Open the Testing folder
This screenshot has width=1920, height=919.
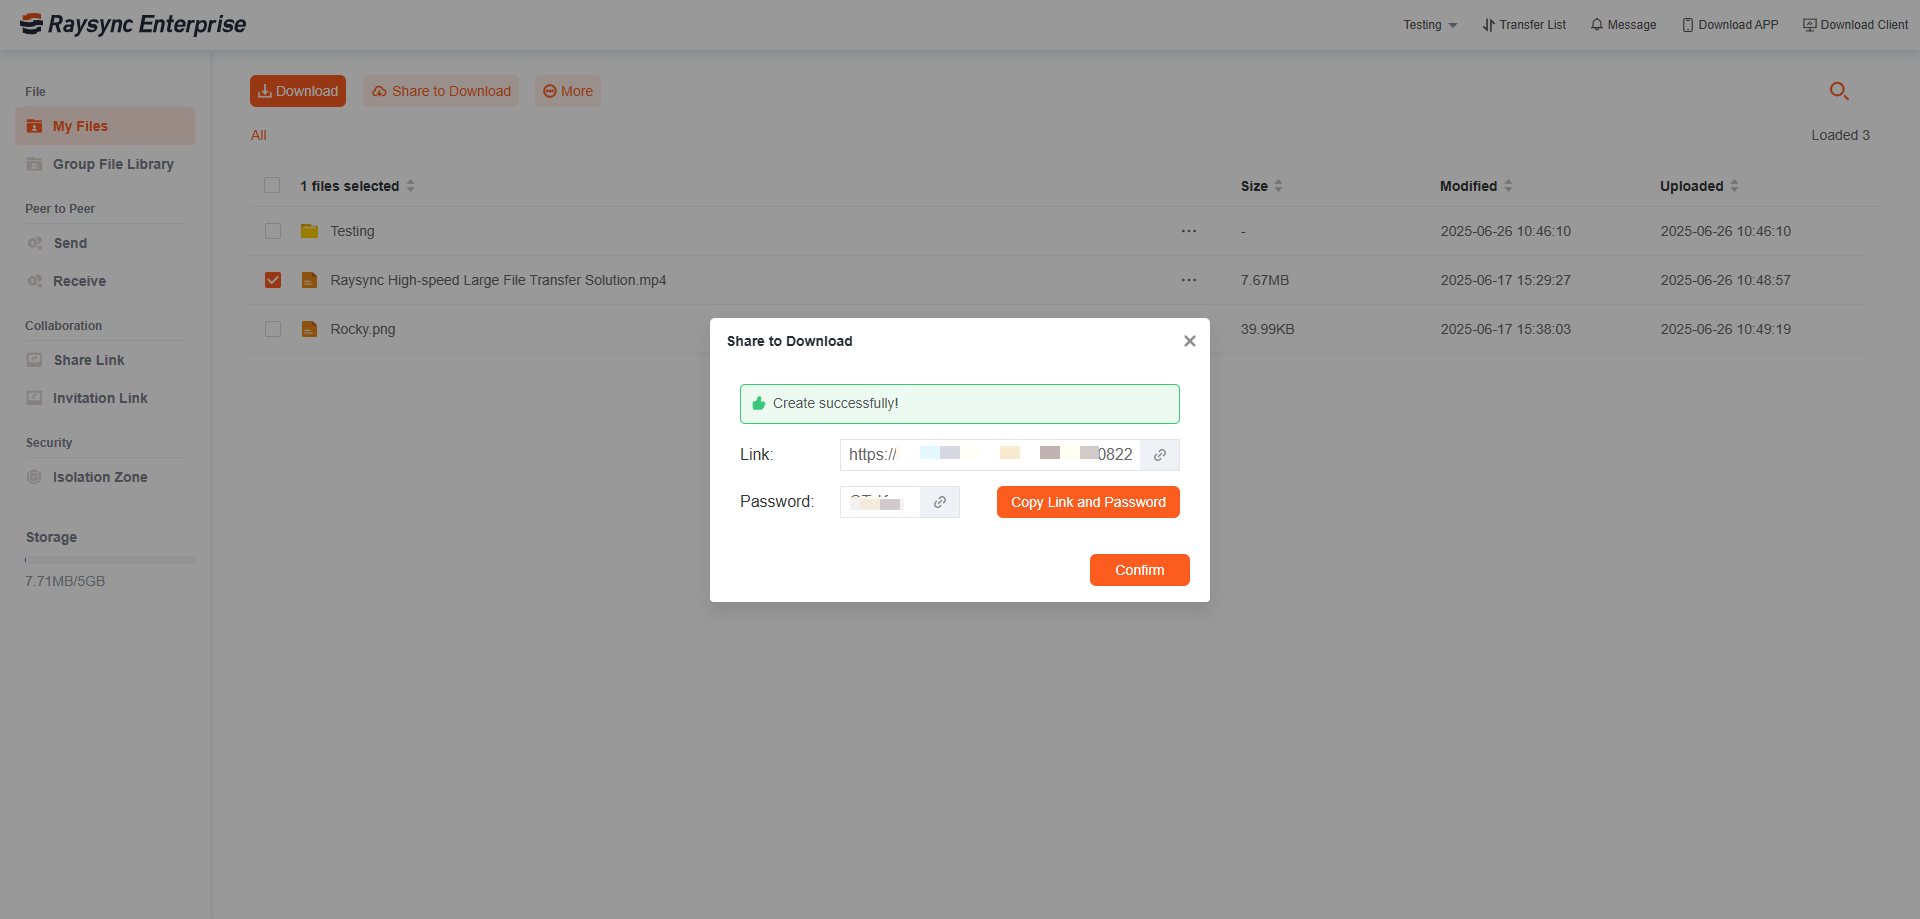coord(352,231)
